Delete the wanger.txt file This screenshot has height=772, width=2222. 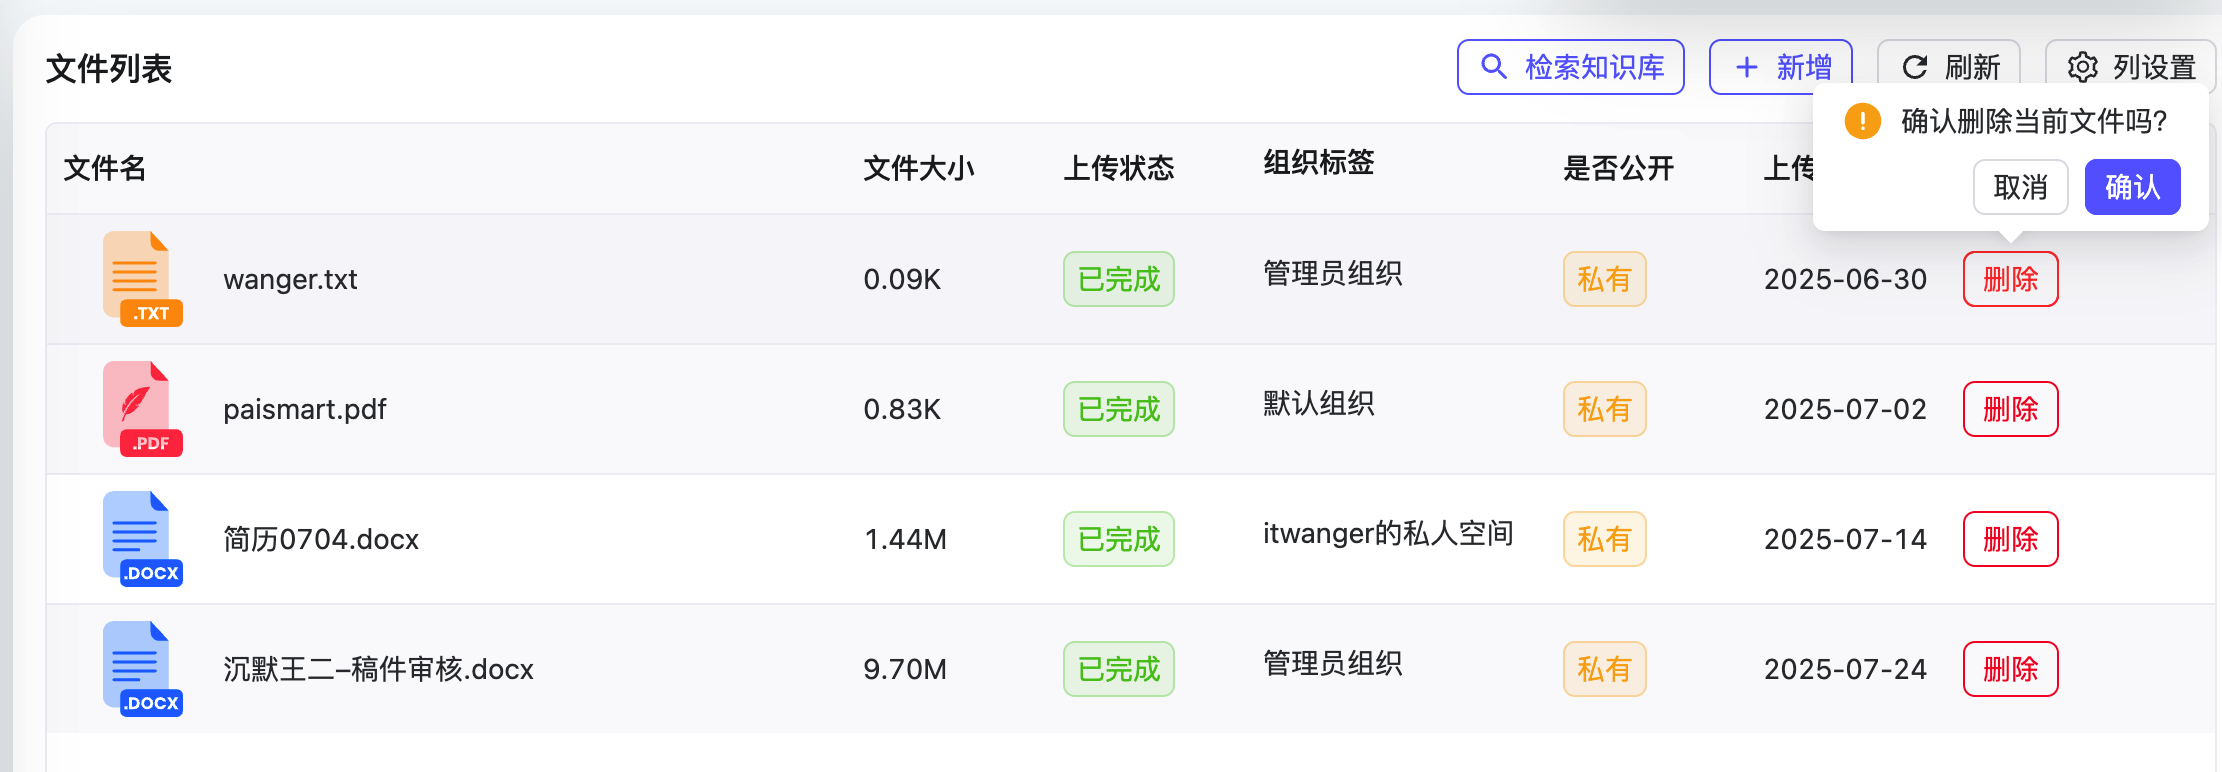2010,279
